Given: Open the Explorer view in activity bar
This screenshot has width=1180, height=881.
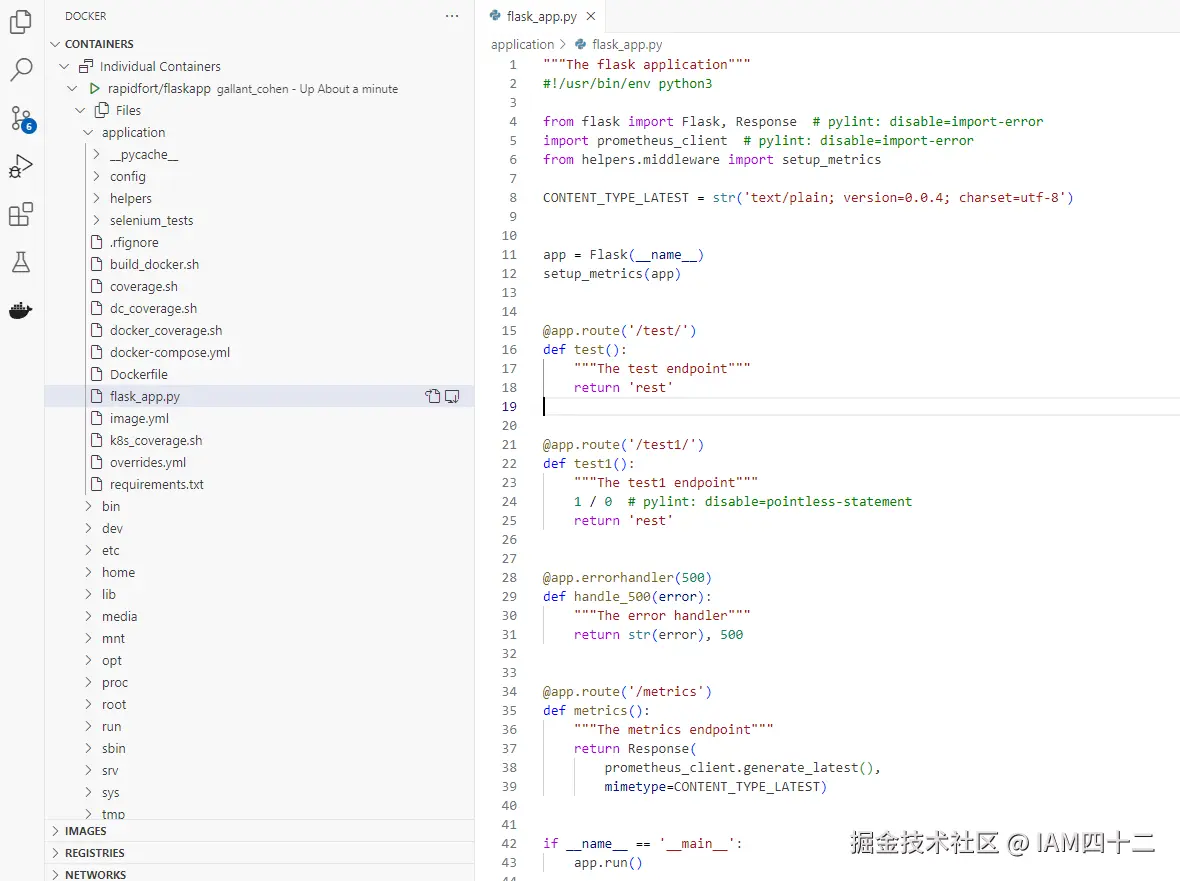Looking at the screenshot, I should point(21,22).
